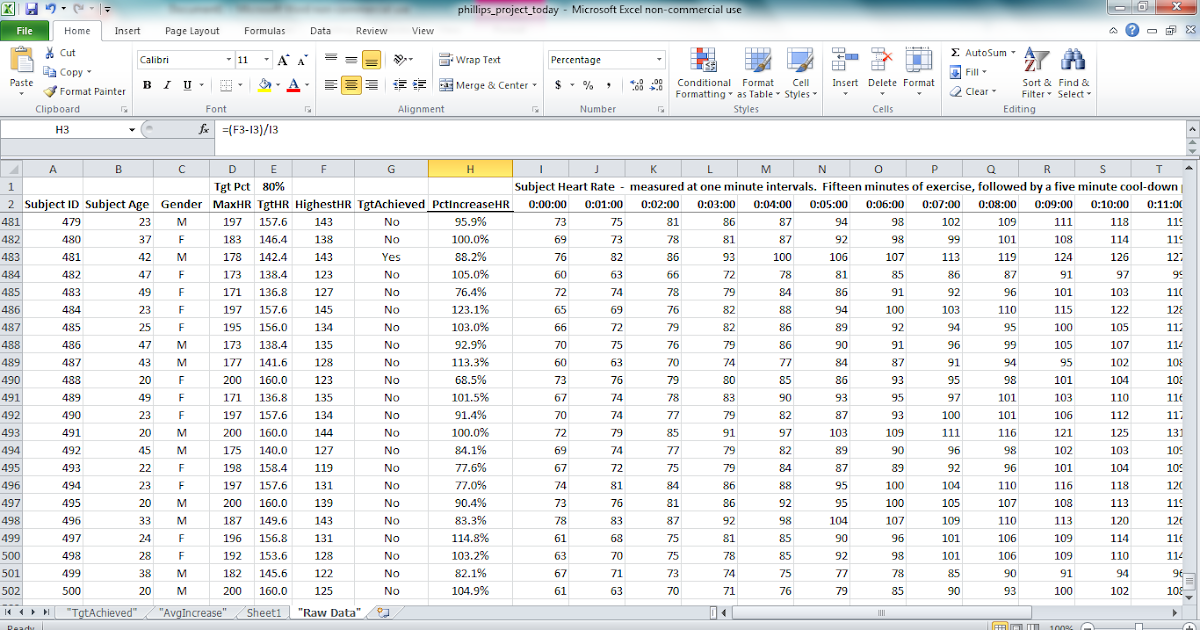
Task: Open the font size dropdown
Action: [266, 60]
